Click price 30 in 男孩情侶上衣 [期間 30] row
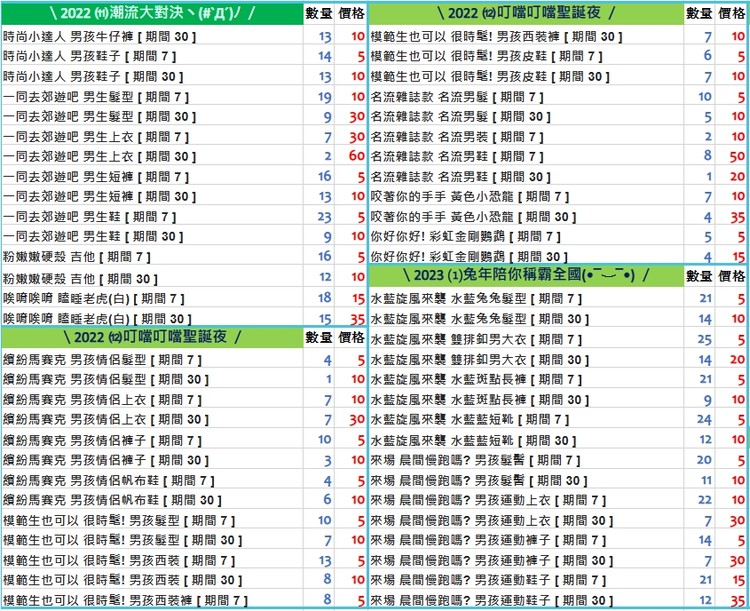The image size is (750, 611). pyautogui.click(x=357, y=420)
